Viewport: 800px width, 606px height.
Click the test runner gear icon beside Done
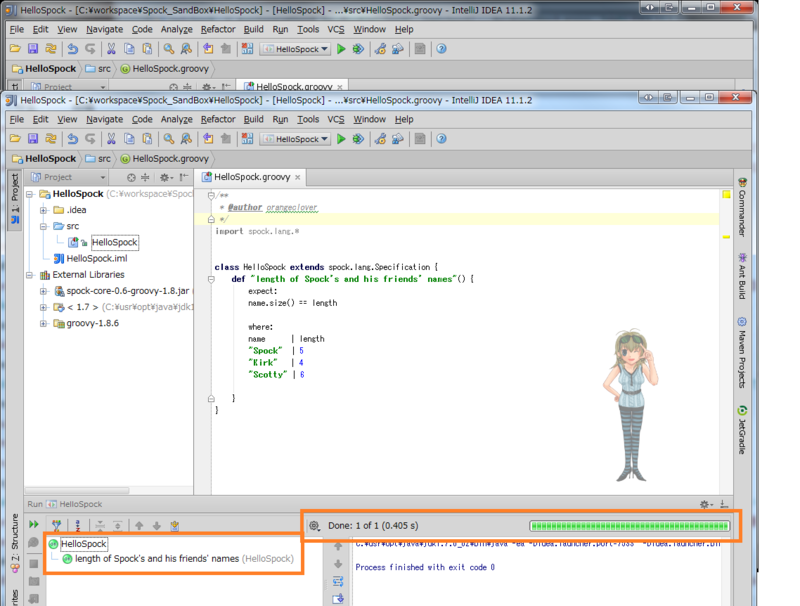(314, 525)
